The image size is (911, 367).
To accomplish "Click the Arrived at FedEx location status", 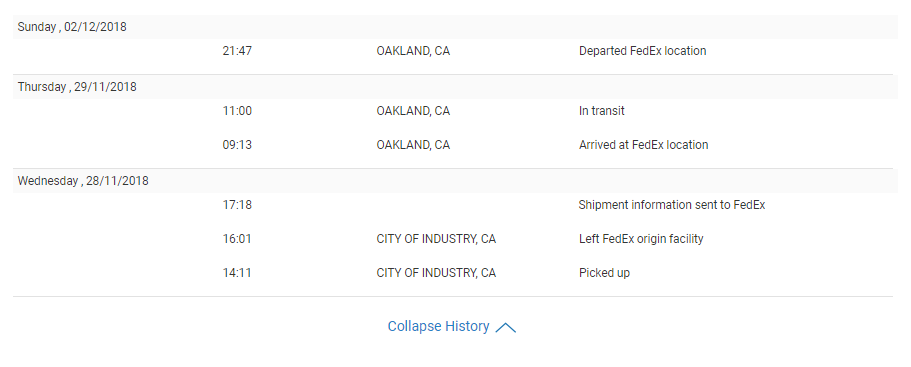I will 643,145.
